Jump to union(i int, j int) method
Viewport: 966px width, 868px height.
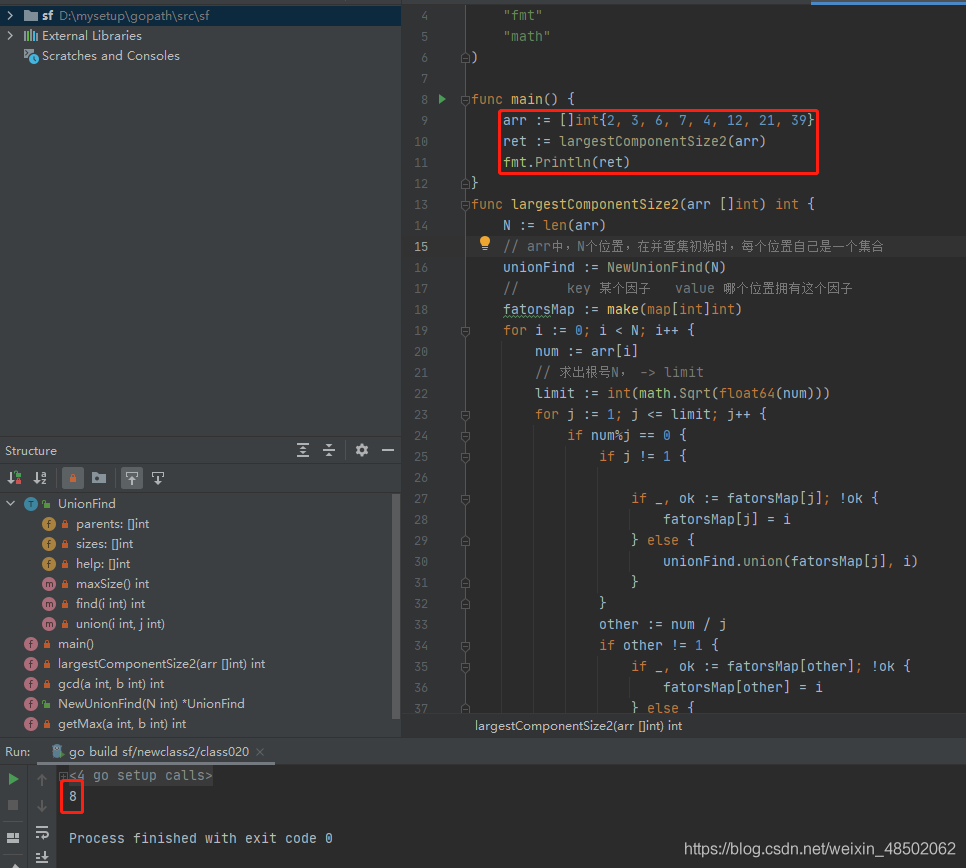[x=120, y=624]
